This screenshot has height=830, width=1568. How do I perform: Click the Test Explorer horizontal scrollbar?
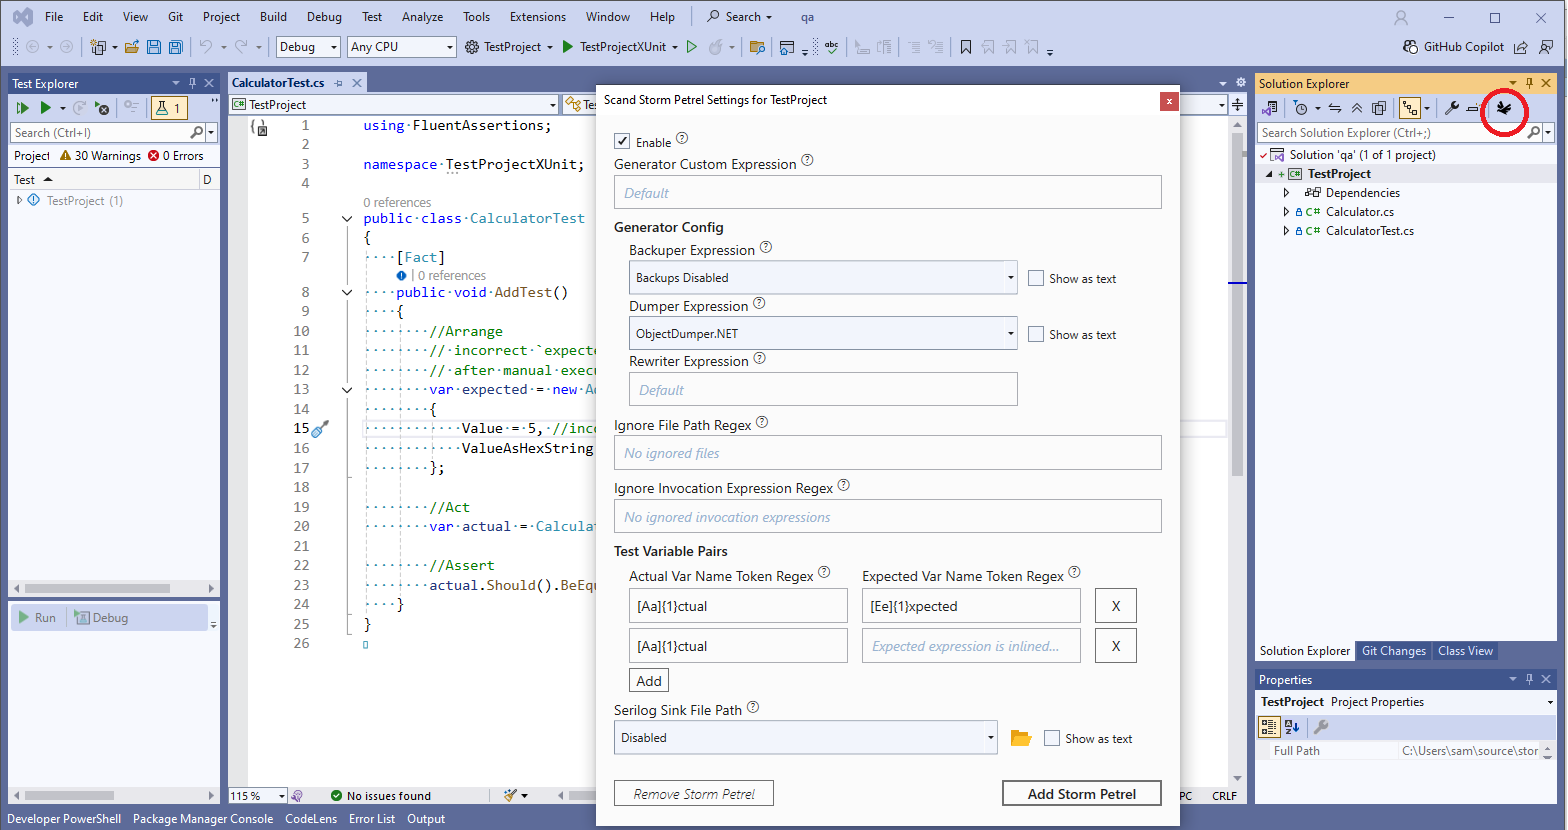tap(113, 588)
